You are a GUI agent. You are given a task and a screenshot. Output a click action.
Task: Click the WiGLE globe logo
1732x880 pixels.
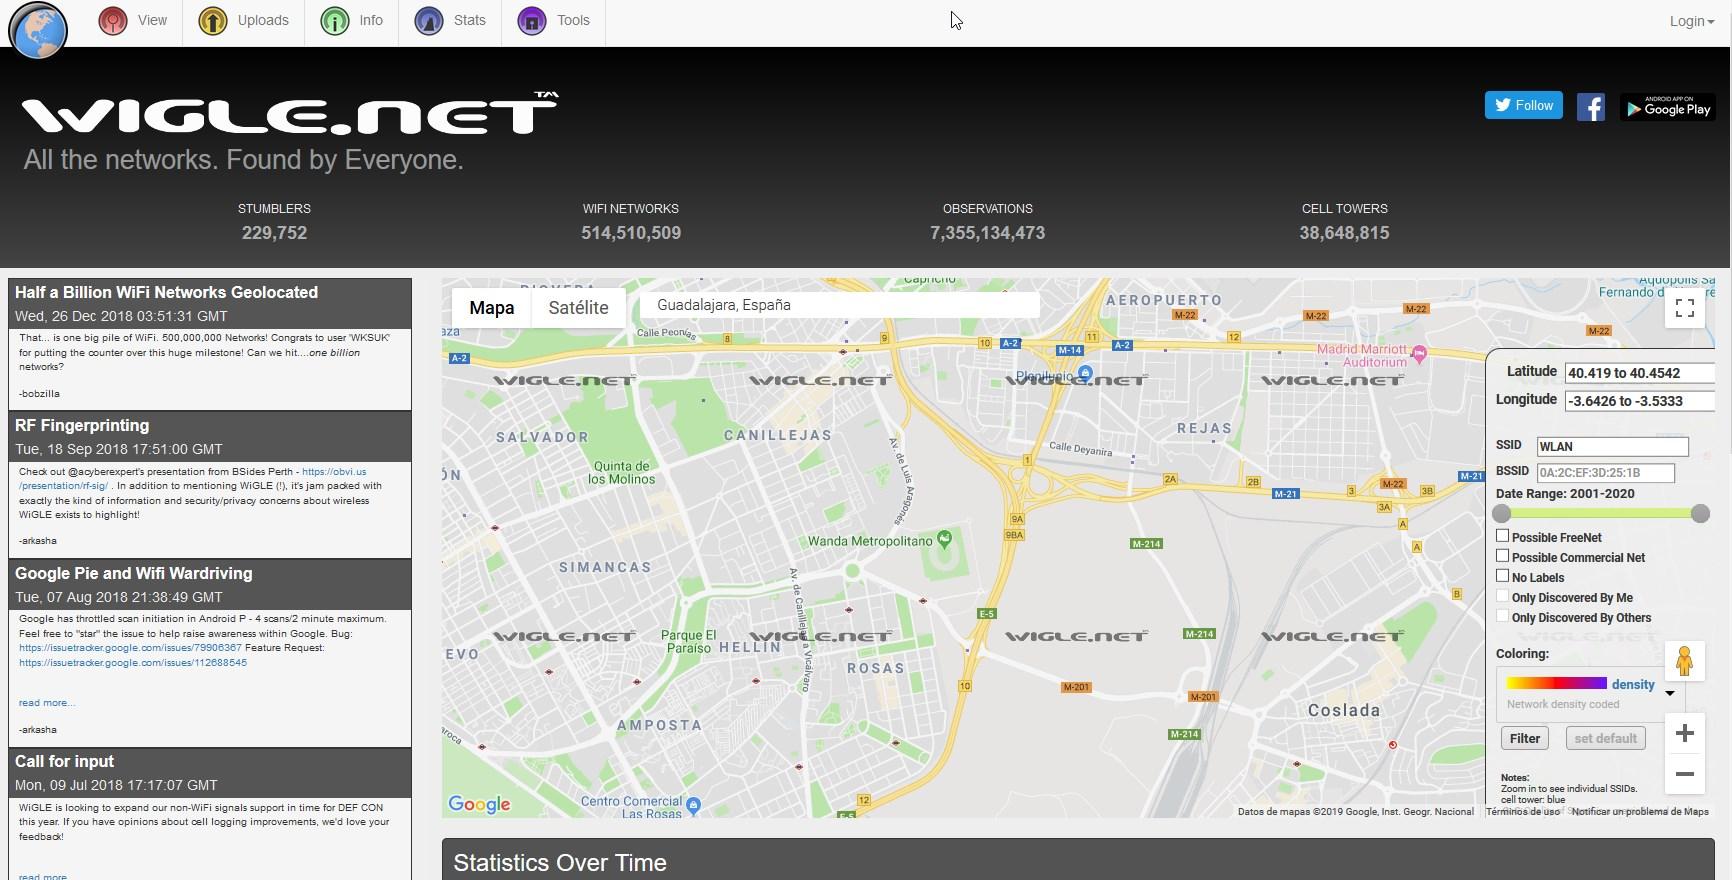[38, 29]
